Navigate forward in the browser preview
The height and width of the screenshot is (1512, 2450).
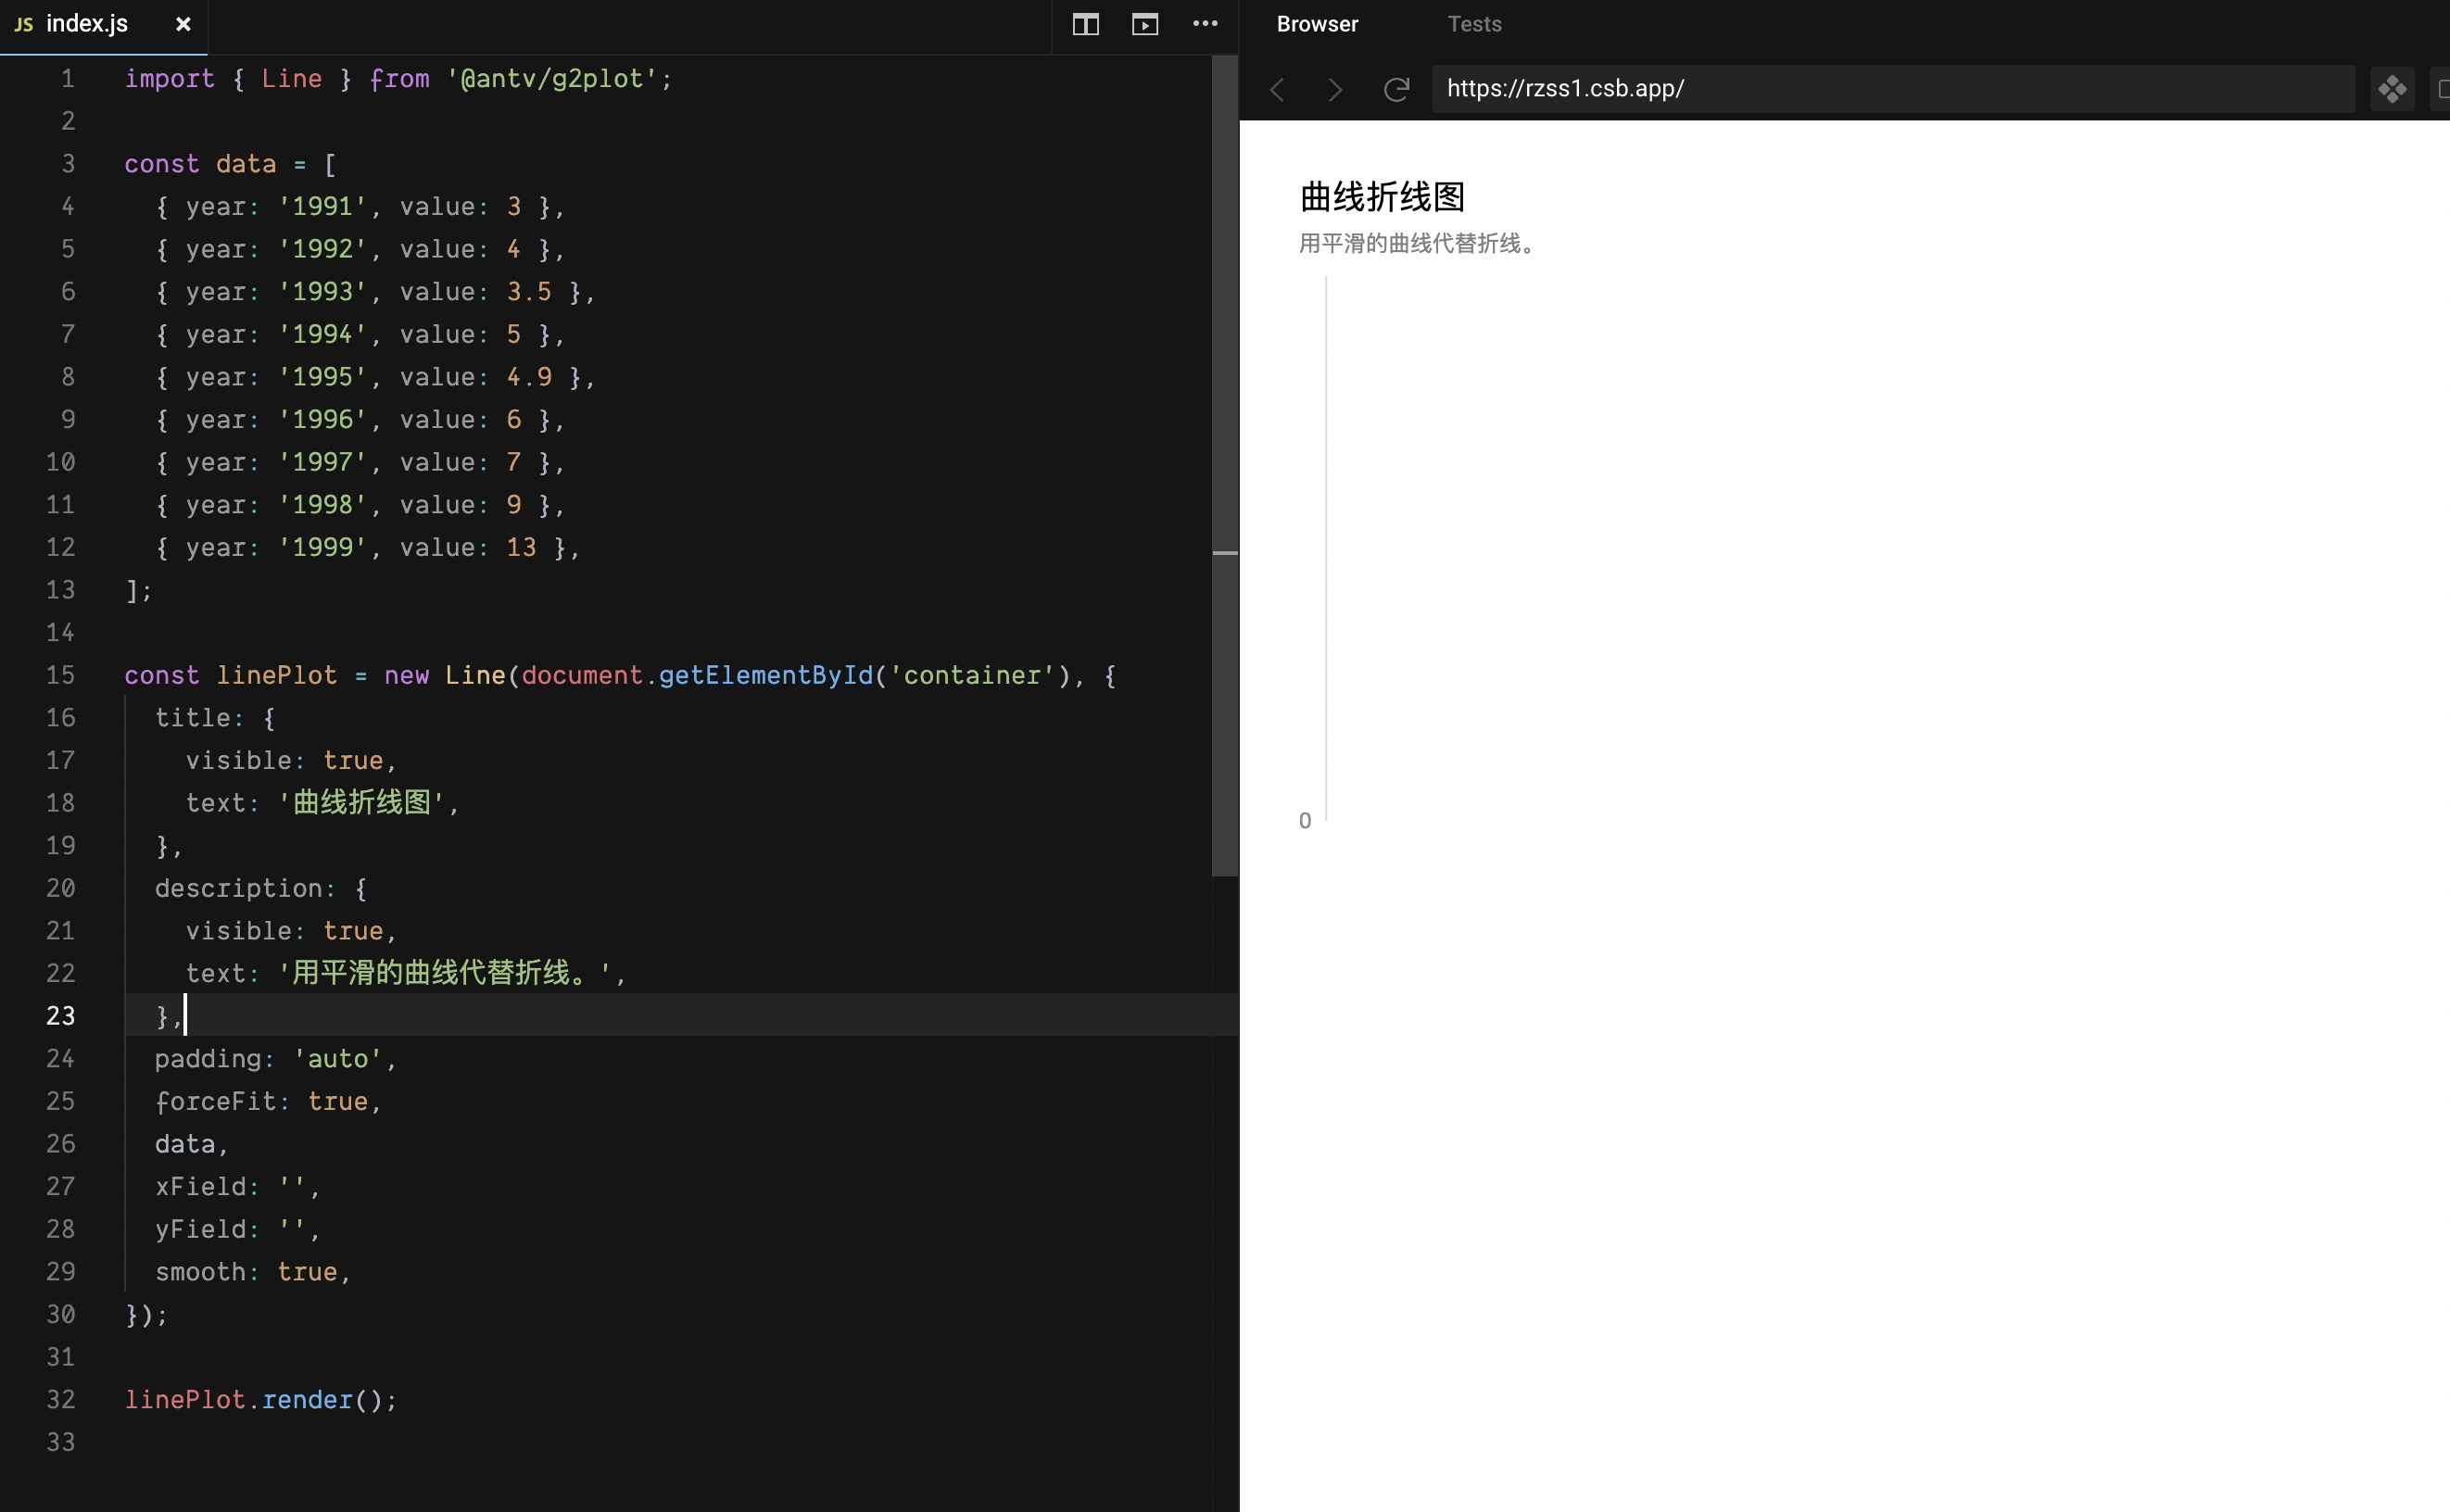pos(1335,89)
